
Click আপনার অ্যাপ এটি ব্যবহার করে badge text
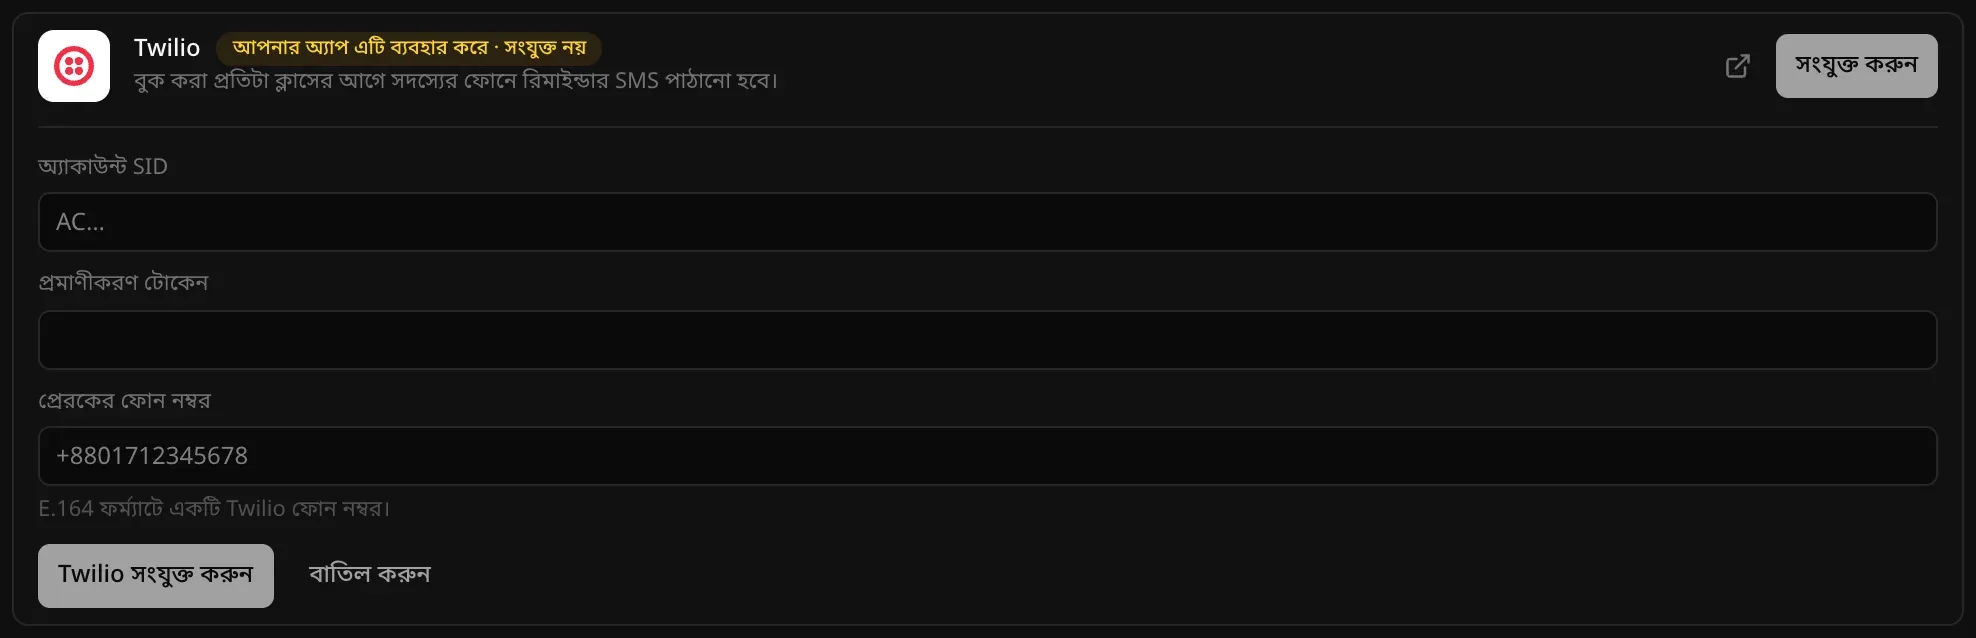tap(360, 48)
